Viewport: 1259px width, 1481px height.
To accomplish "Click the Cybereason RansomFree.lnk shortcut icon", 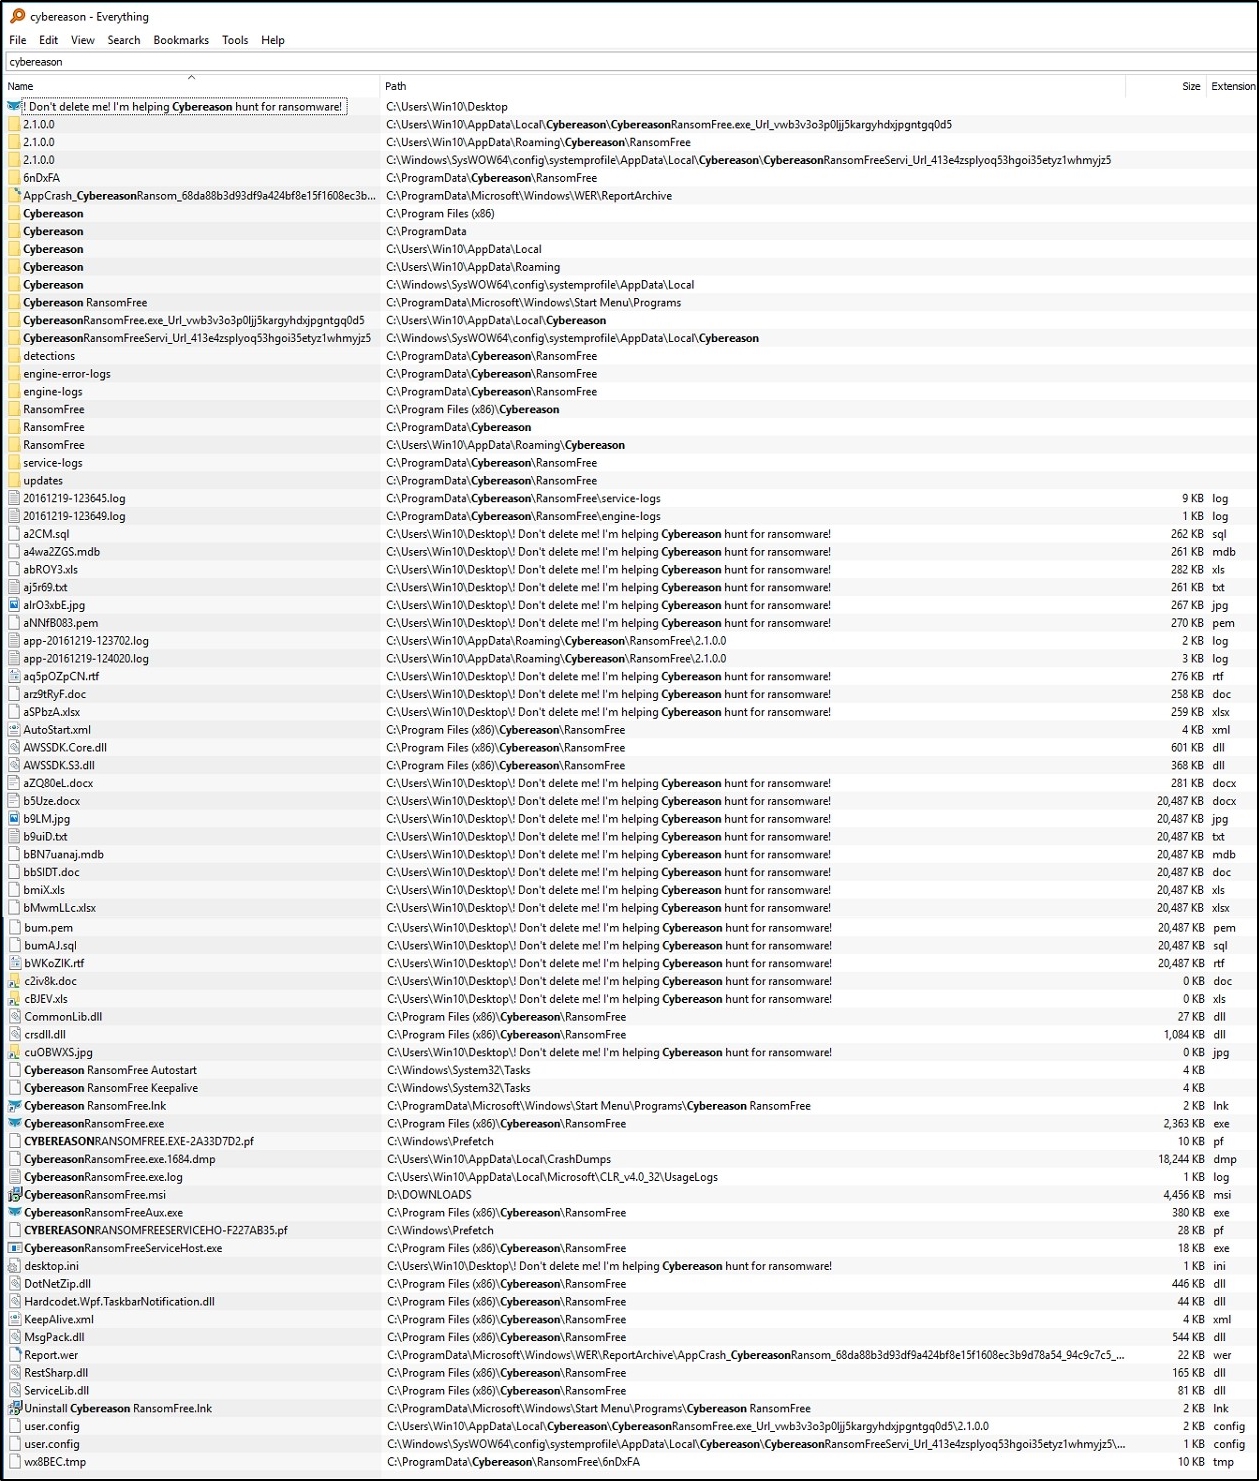I will [14, 1106].
